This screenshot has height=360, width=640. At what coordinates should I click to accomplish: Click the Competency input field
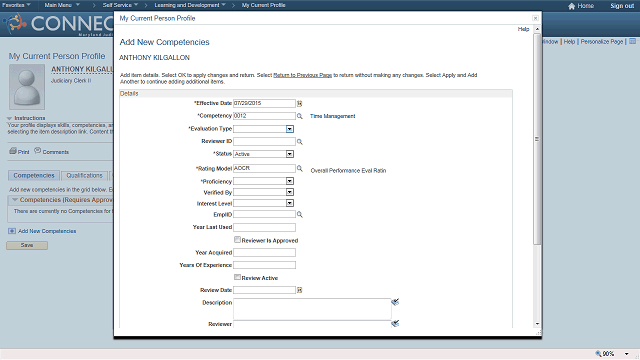coord(264,116)
